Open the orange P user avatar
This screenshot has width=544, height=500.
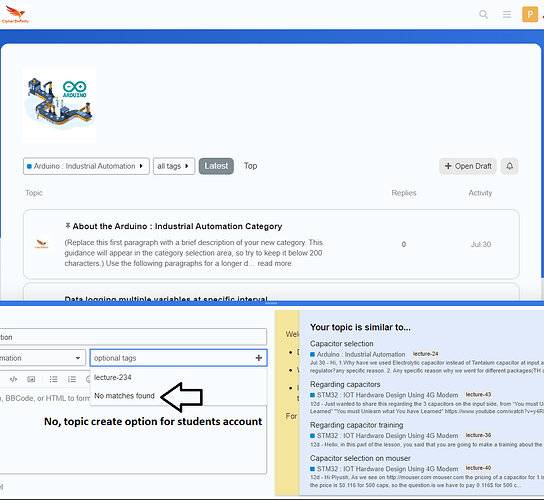point(530,15)
